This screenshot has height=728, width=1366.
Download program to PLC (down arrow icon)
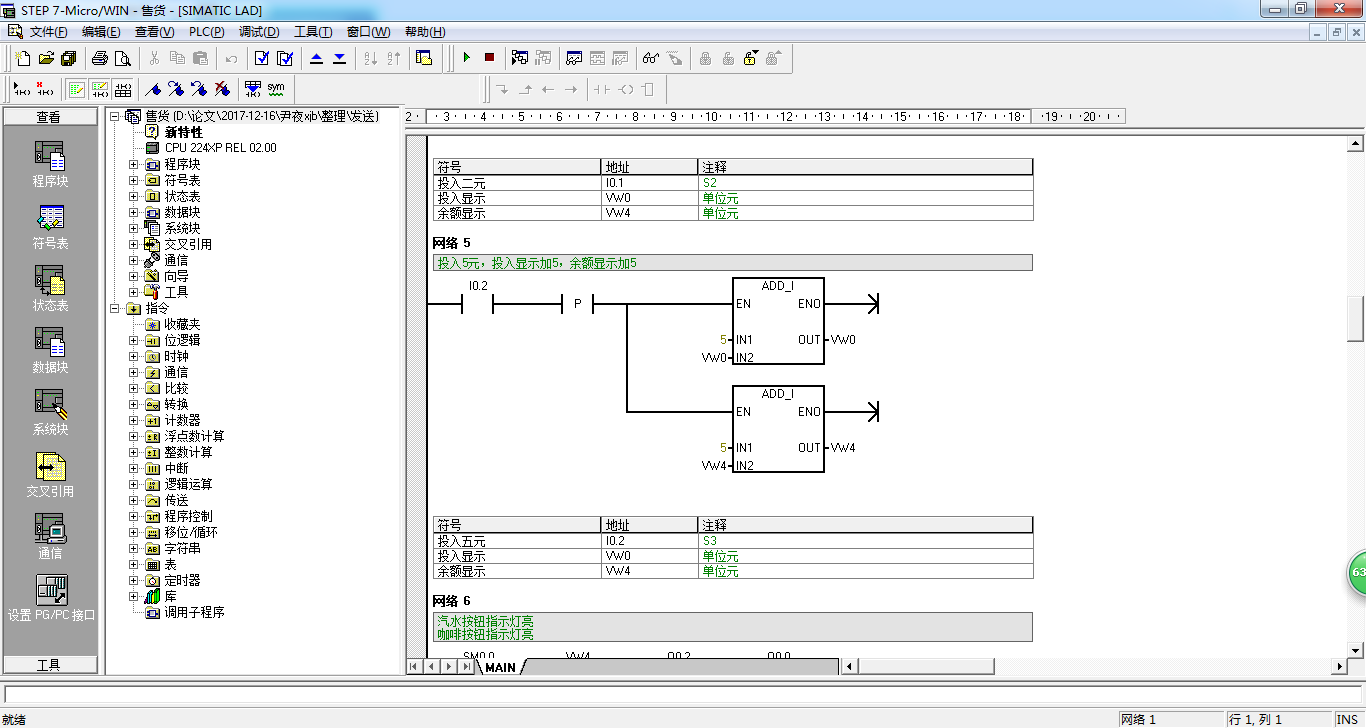[340, 58]
